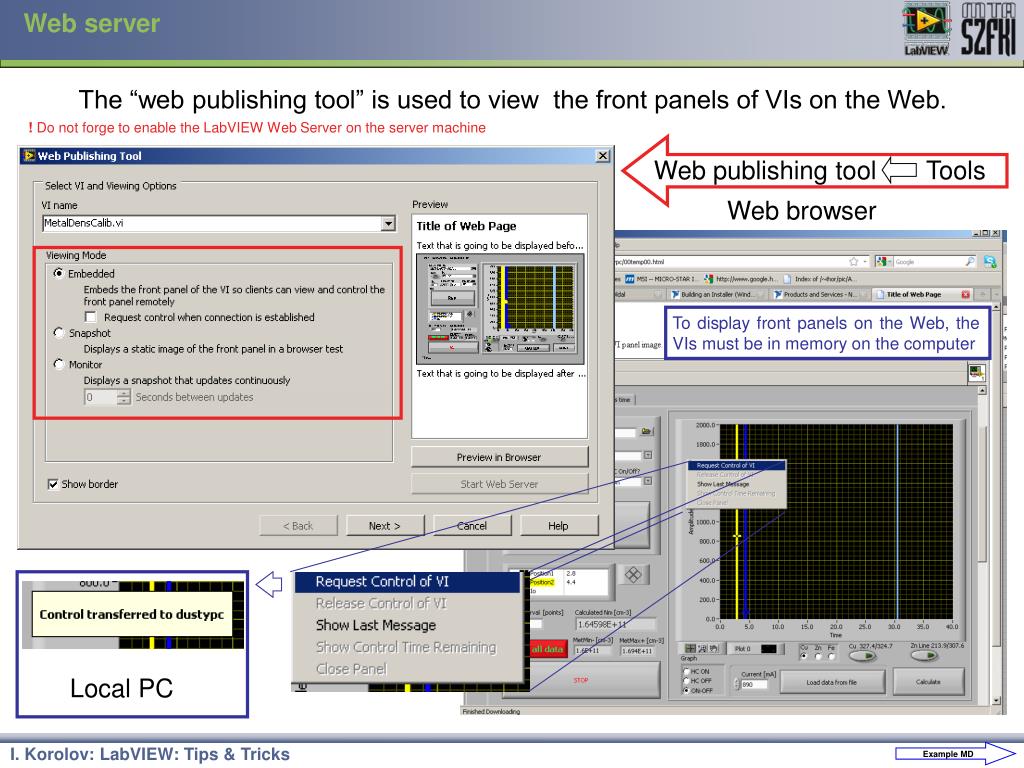Click the light blue cursor line in the graph
The width and height of the screenshot is (1024, 768).
click(x=897, y=521)
